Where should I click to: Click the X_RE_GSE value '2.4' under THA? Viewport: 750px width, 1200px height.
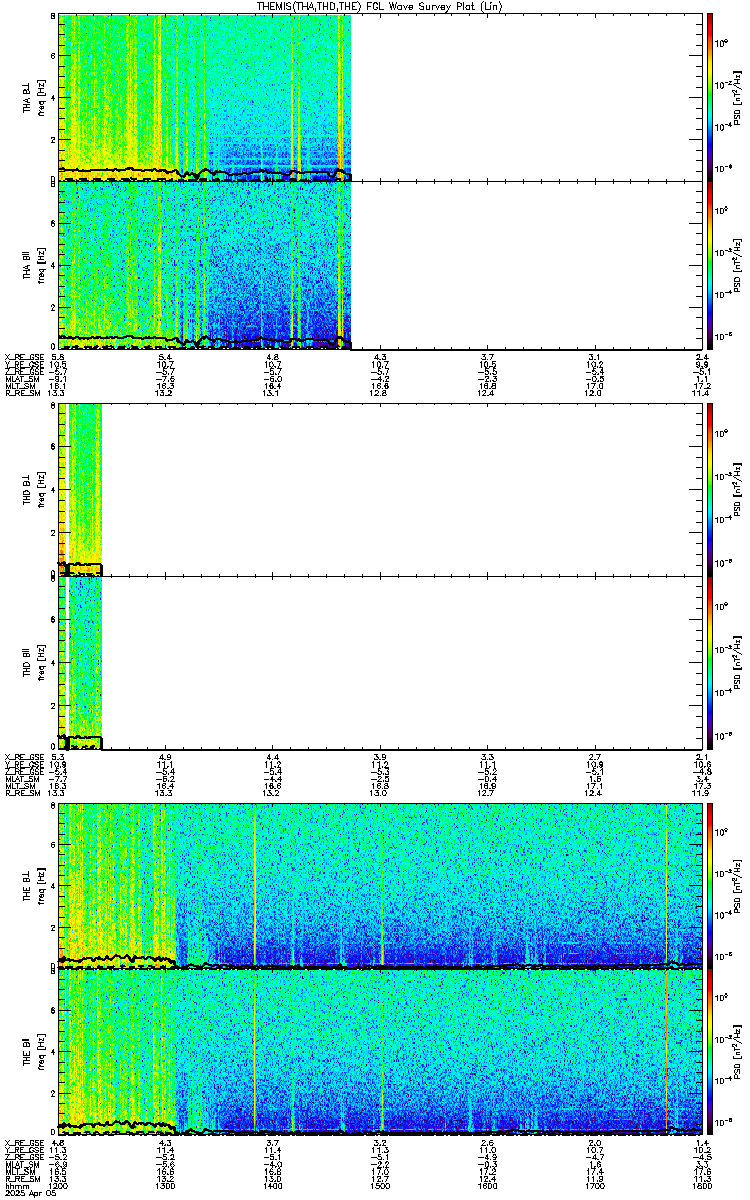click(x=701, y=357)
